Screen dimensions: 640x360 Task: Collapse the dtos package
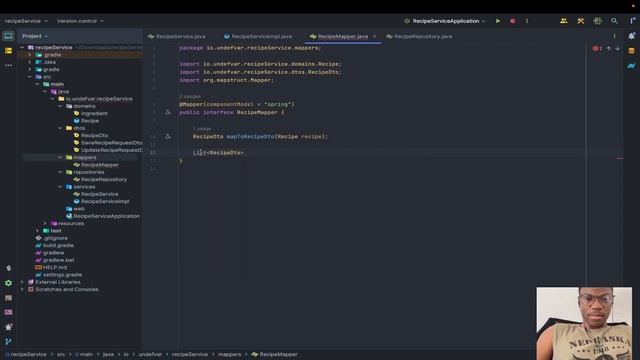60,128
